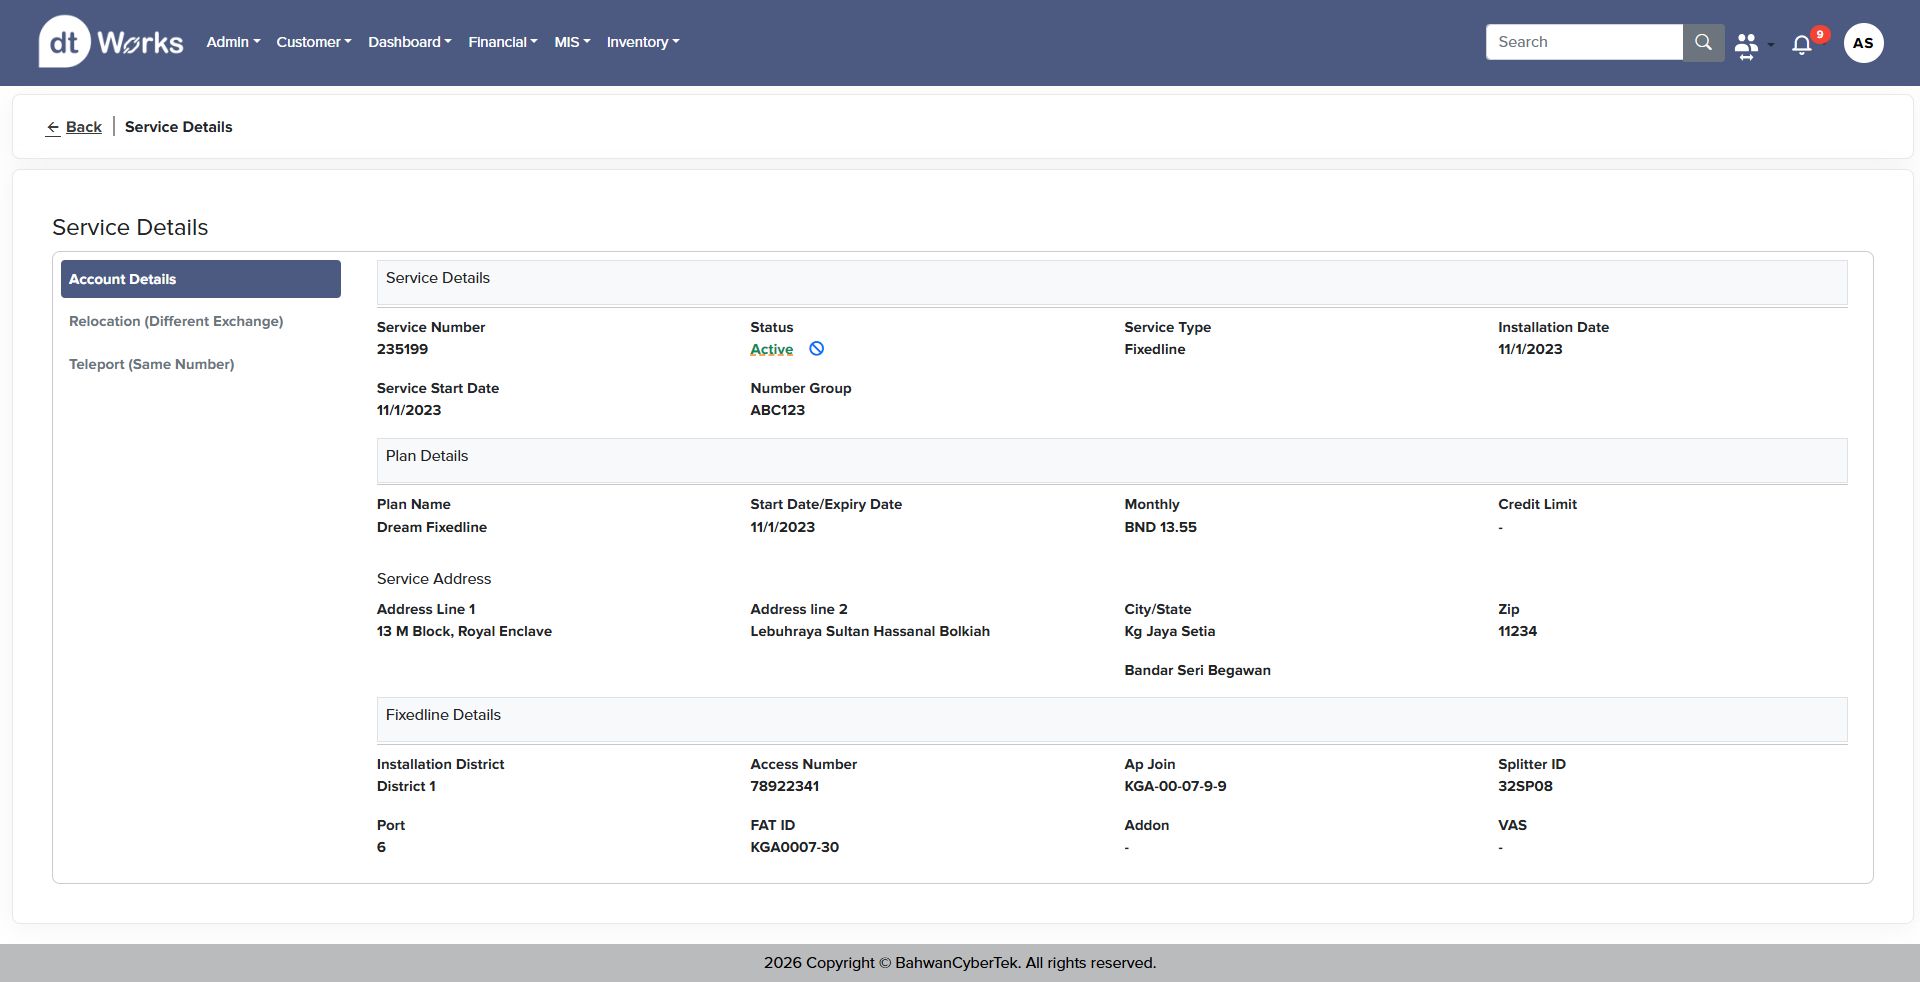1920x982 pixels.
Task: Click address 13 M Block, Royal Enclave
Action: pyautogui.click(x=464, y=631)
